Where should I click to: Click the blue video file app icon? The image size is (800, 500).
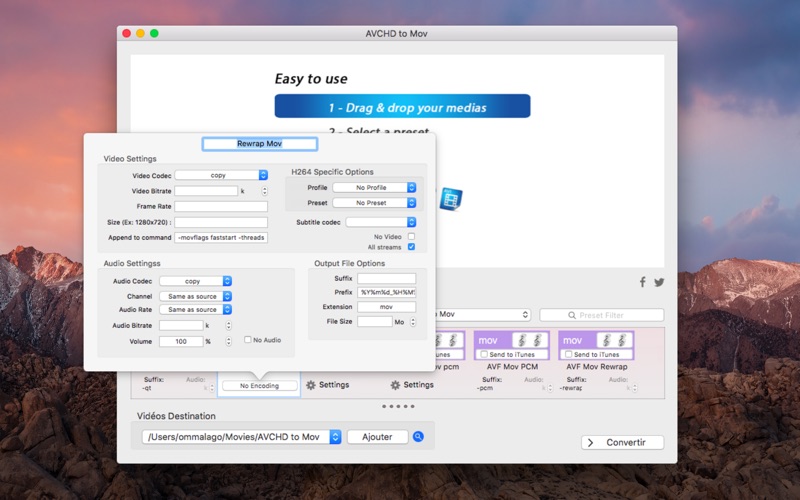(451, 199)
